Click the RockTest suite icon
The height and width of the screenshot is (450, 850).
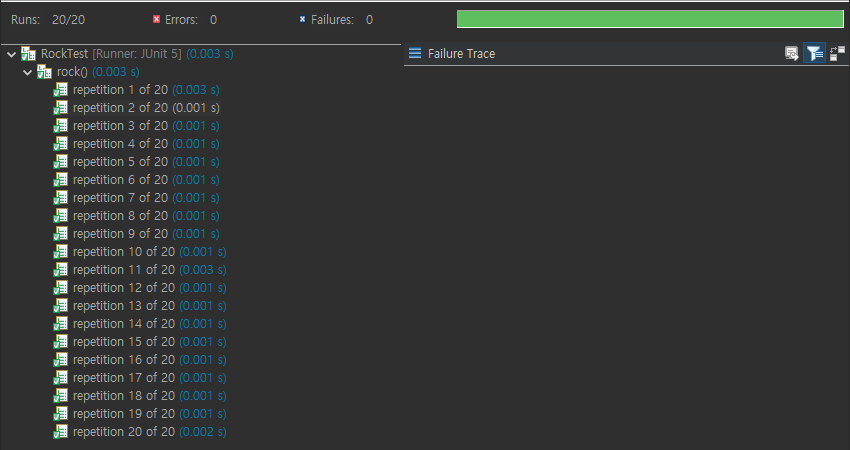point(28,54)
